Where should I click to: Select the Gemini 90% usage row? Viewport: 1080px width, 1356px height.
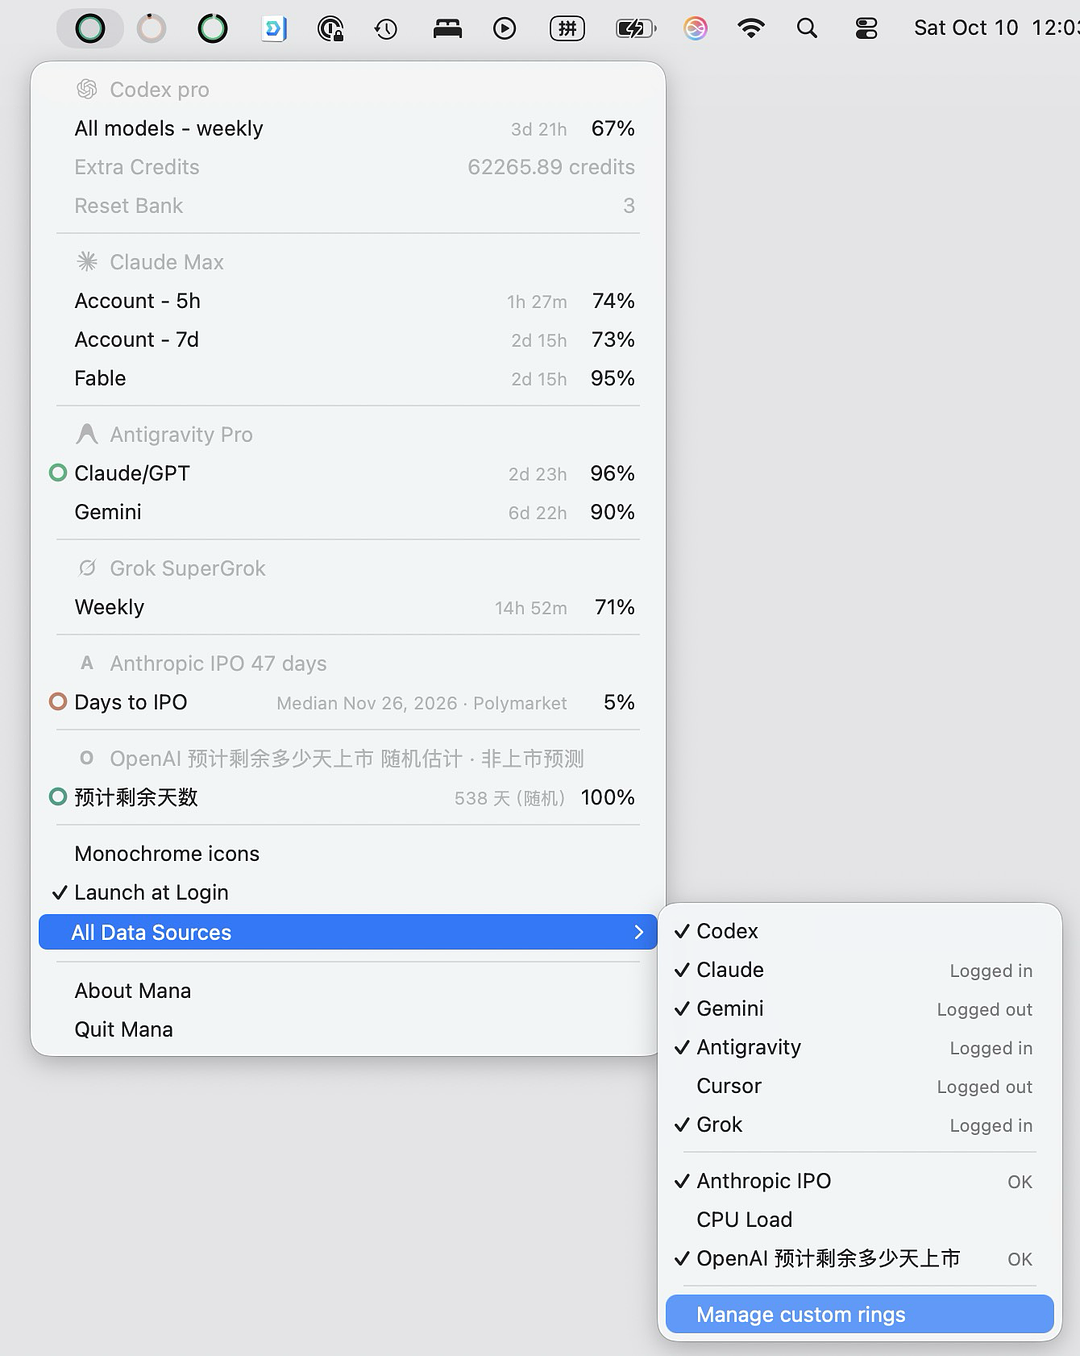click(x=347, y=512)
